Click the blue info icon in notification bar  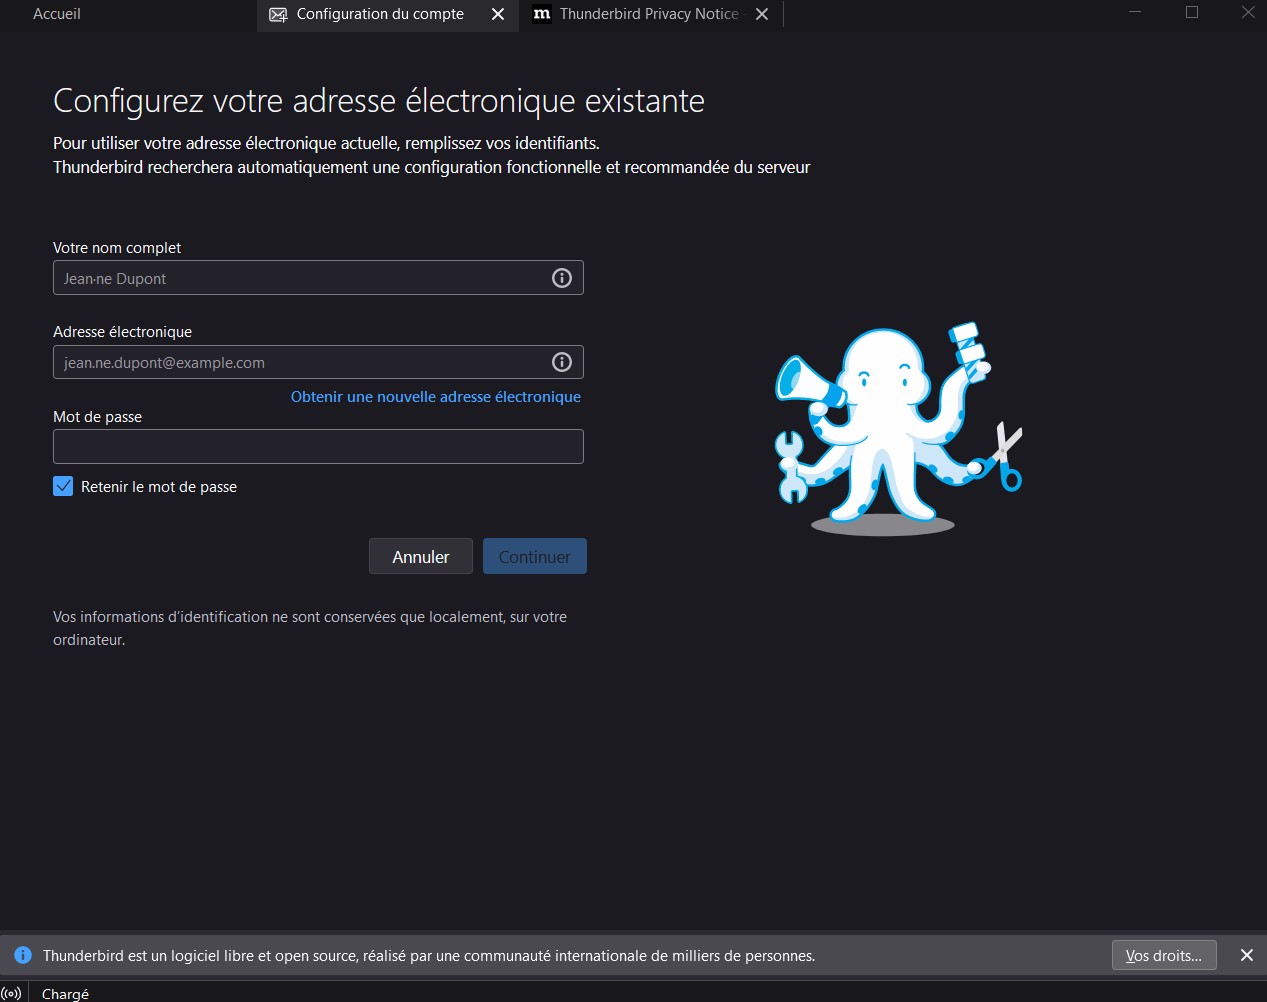pos(23,955)
